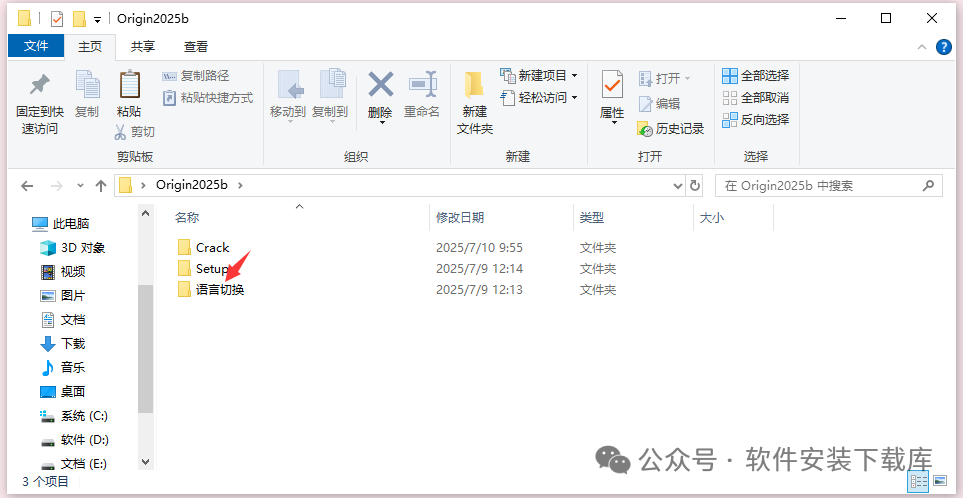Open the File (文件) tab
The height and width of the screenshot is (498, 963).
tap(36, 46)
